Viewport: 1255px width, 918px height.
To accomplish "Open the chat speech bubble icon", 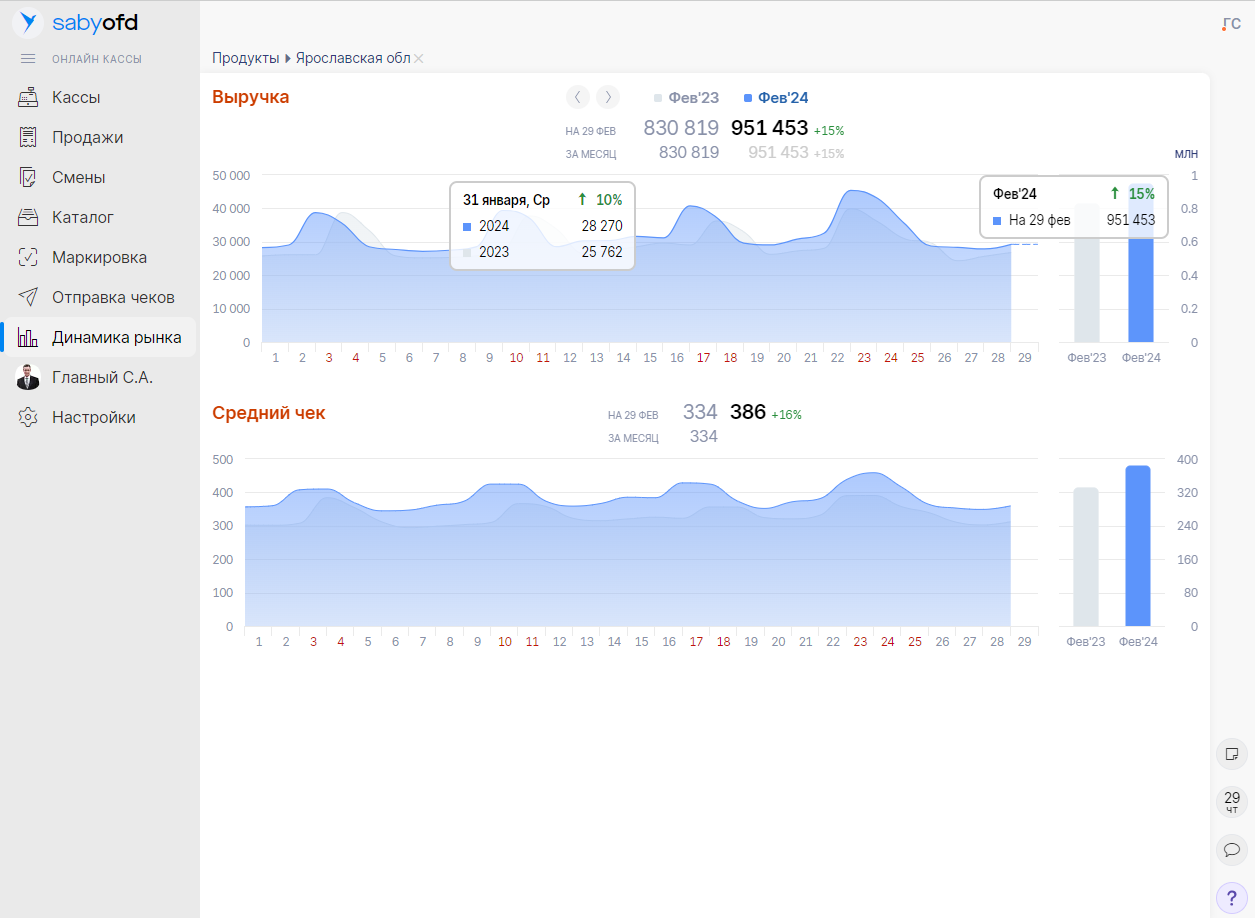I will (x=1231, y=850).
